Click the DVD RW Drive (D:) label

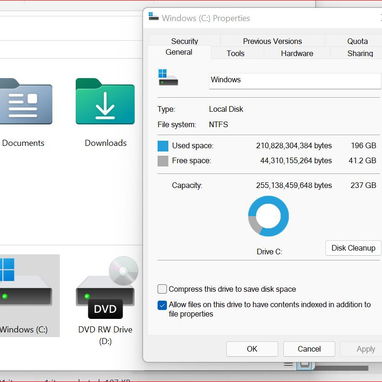tap(105, 335)
